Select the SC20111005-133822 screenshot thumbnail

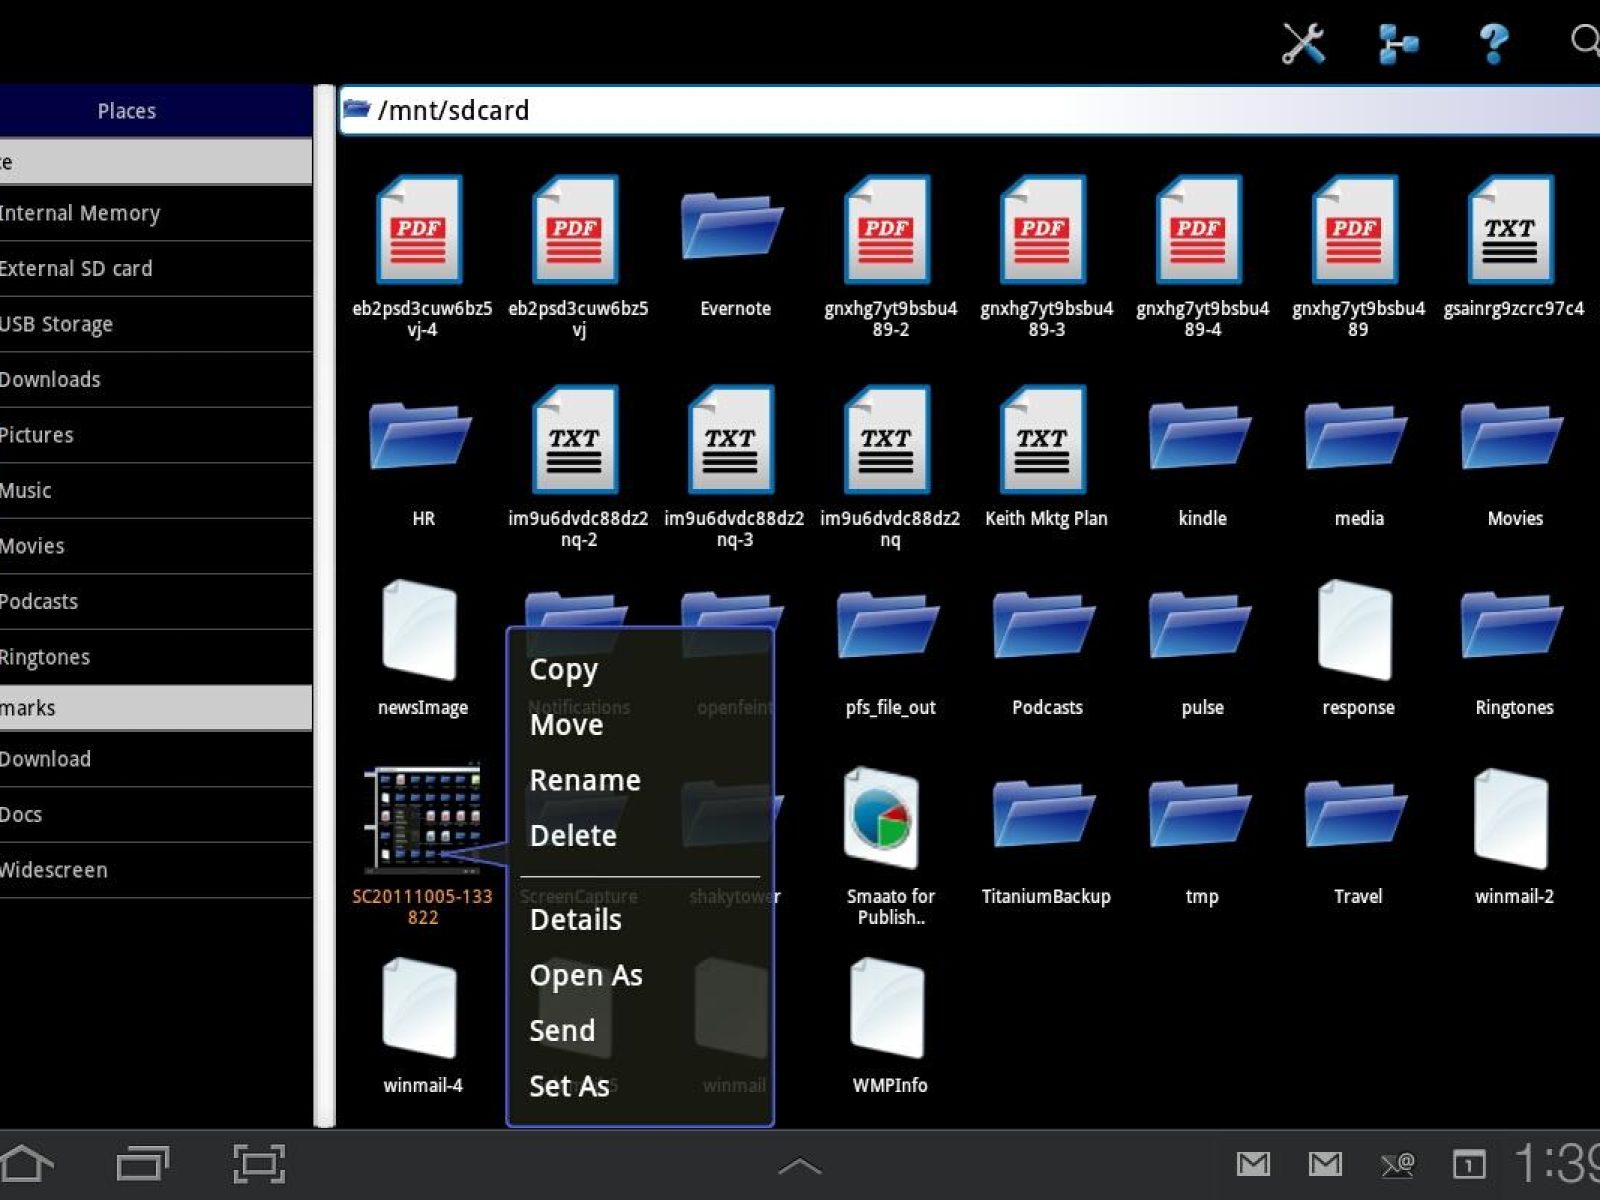422,818
